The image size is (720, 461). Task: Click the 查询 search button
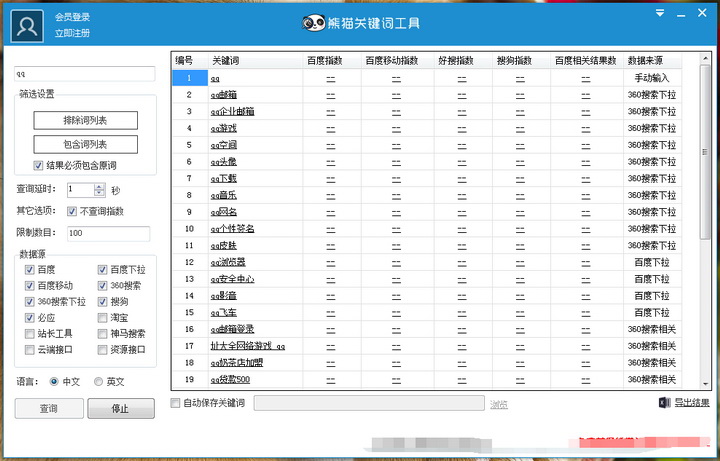click(49, 408)
